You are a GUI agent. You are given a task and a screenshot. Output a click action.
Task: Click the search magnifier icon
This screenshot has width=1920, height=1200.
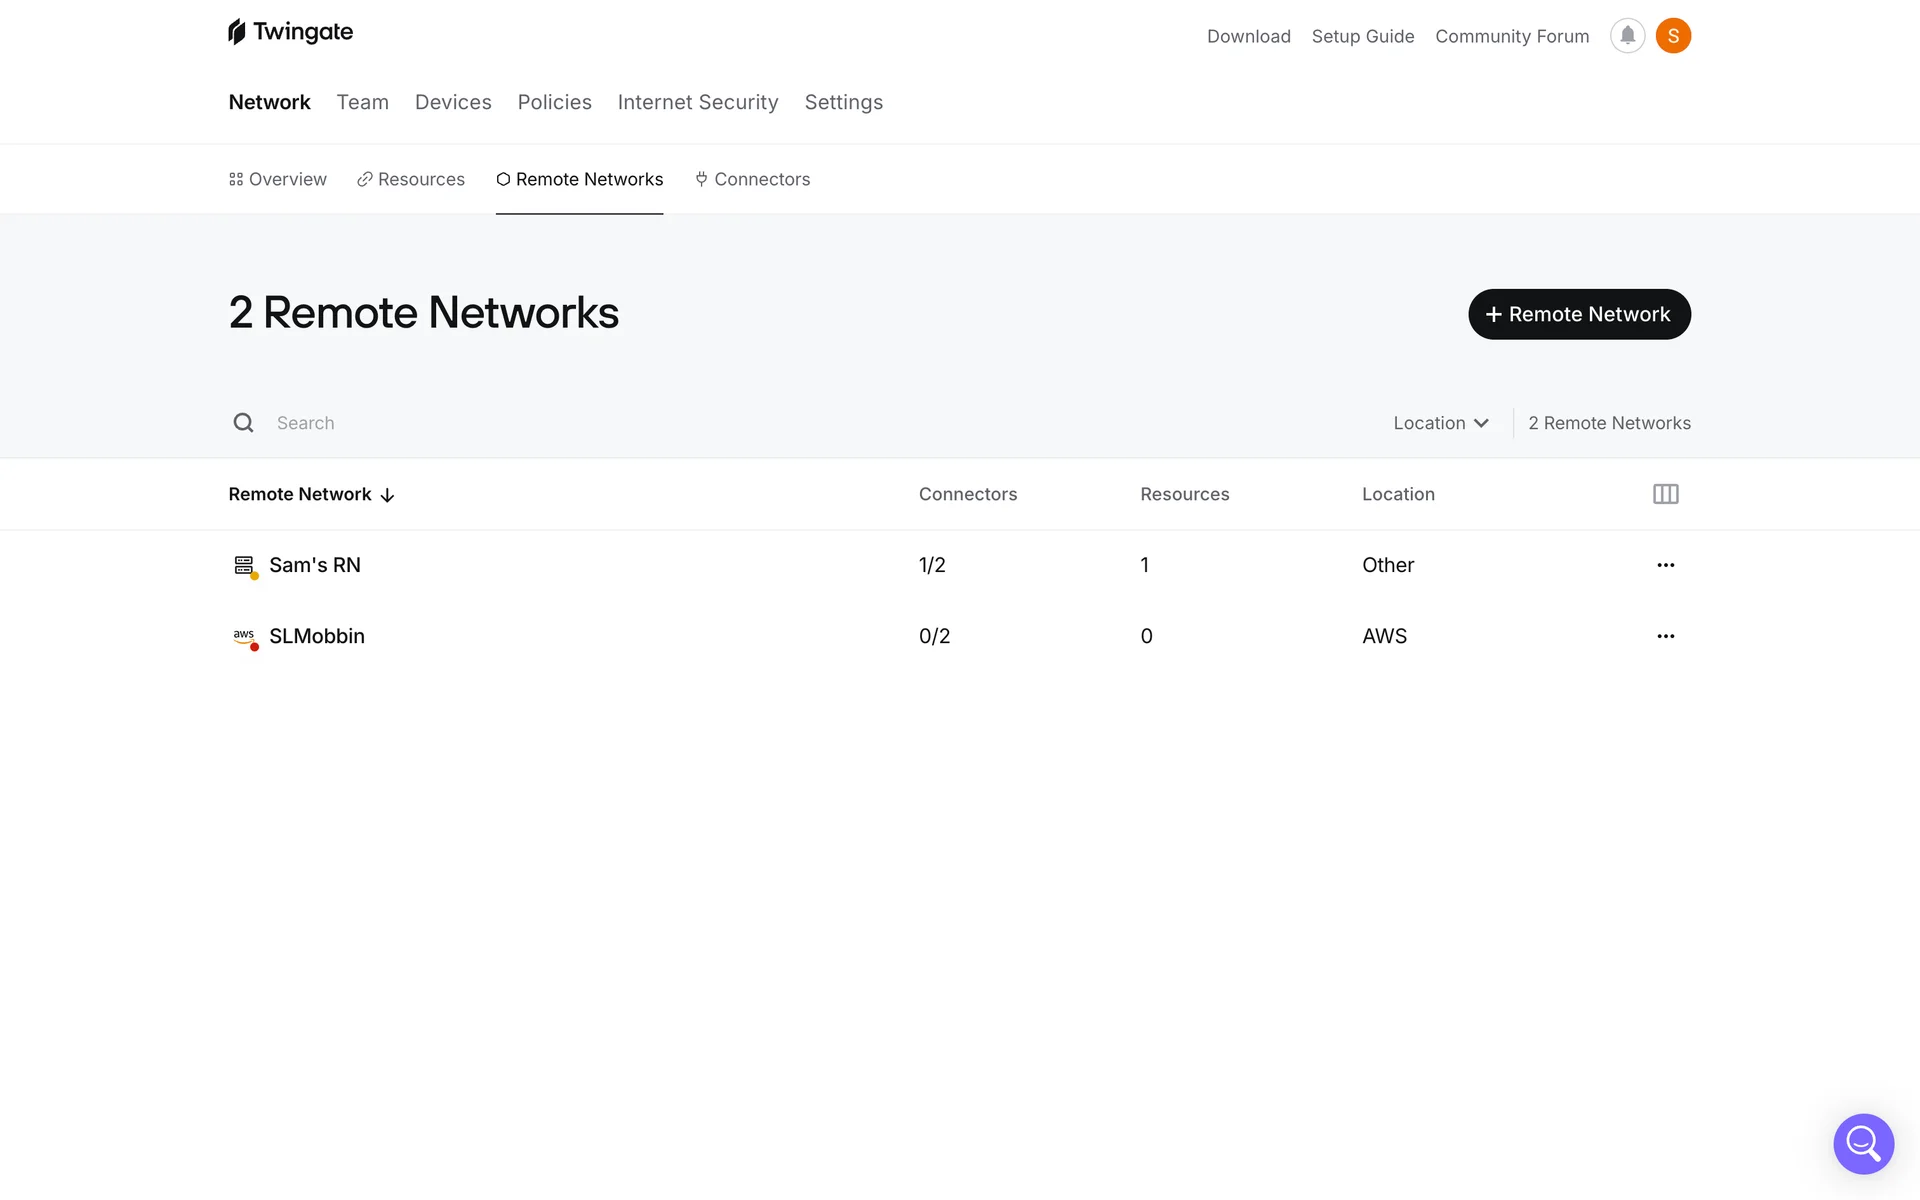243,423
